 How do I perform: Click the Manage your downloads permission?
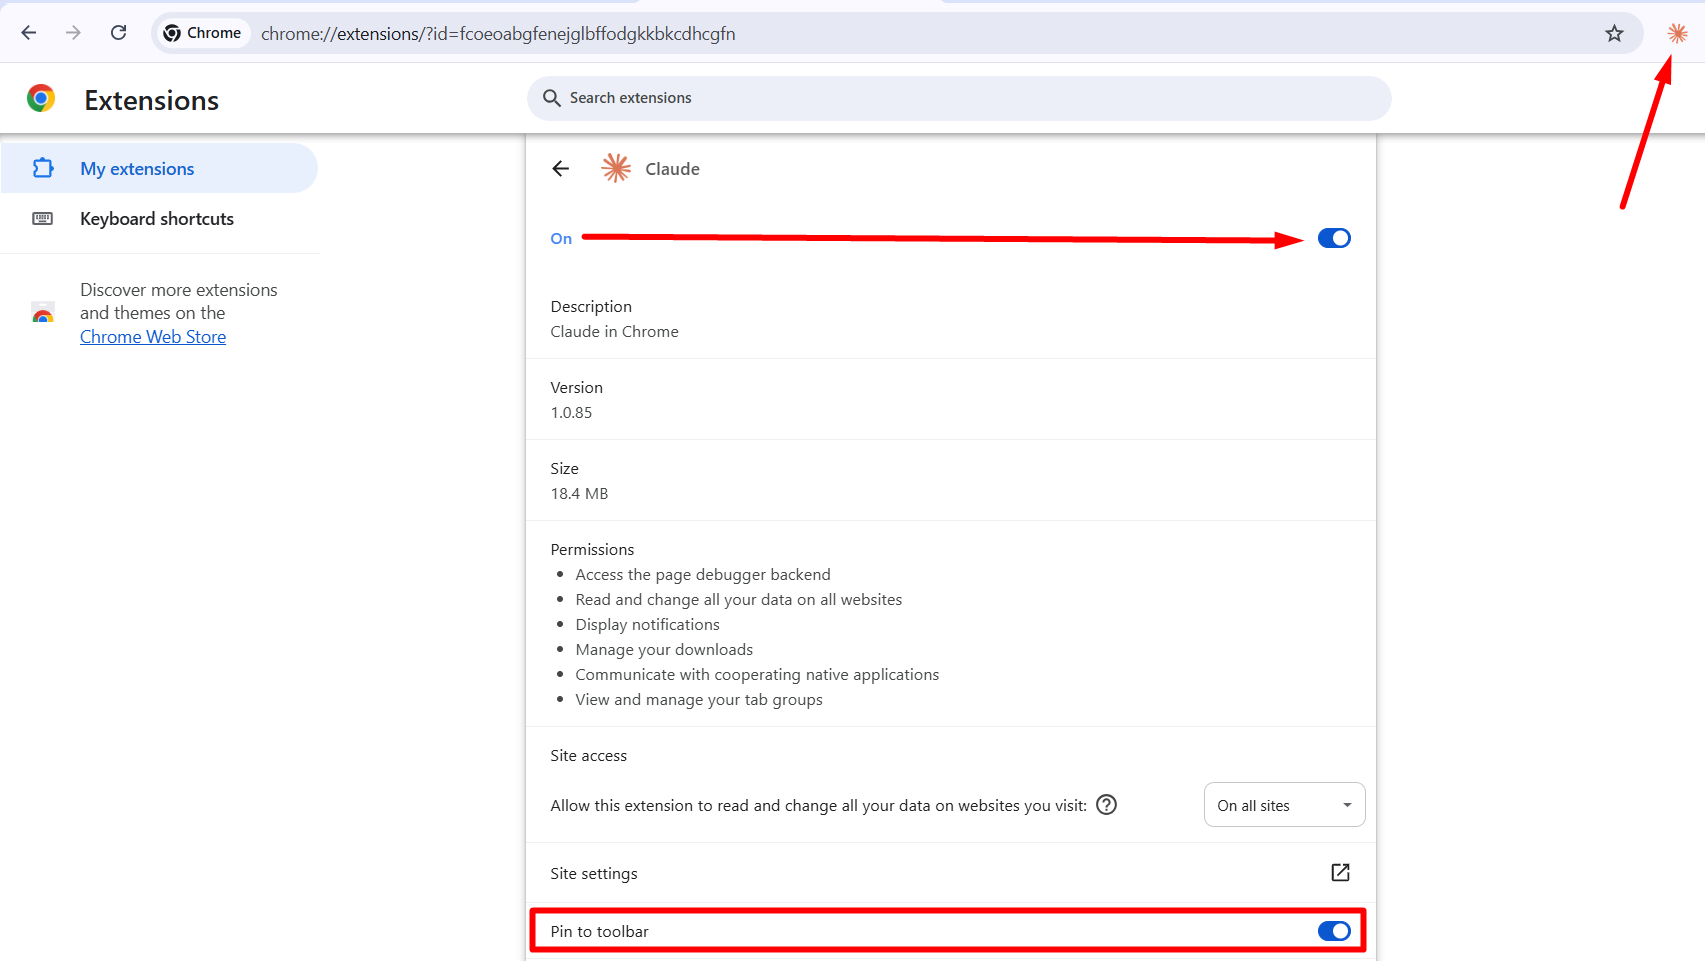(664, 649)
